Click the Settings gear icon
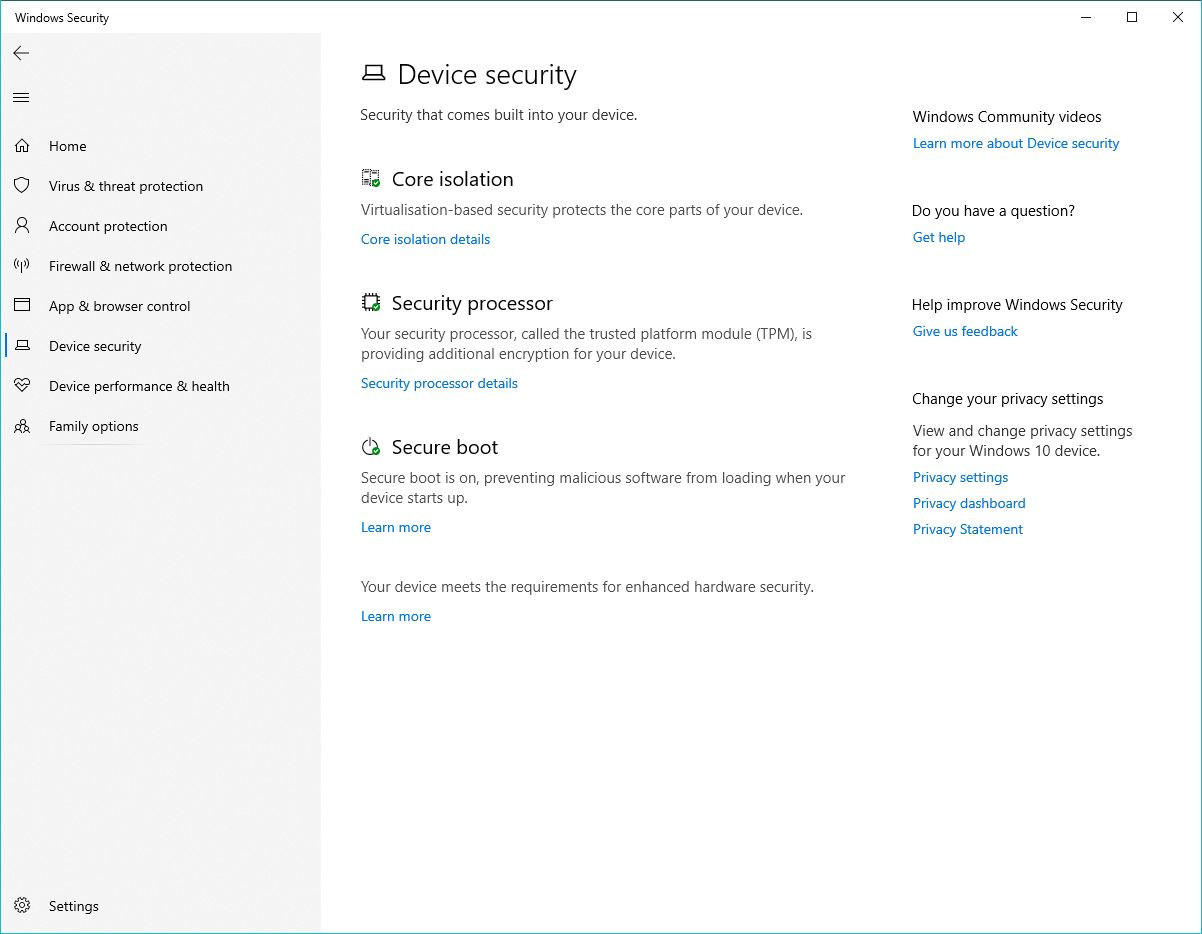Screen dimensions: 1202x934 22,906
